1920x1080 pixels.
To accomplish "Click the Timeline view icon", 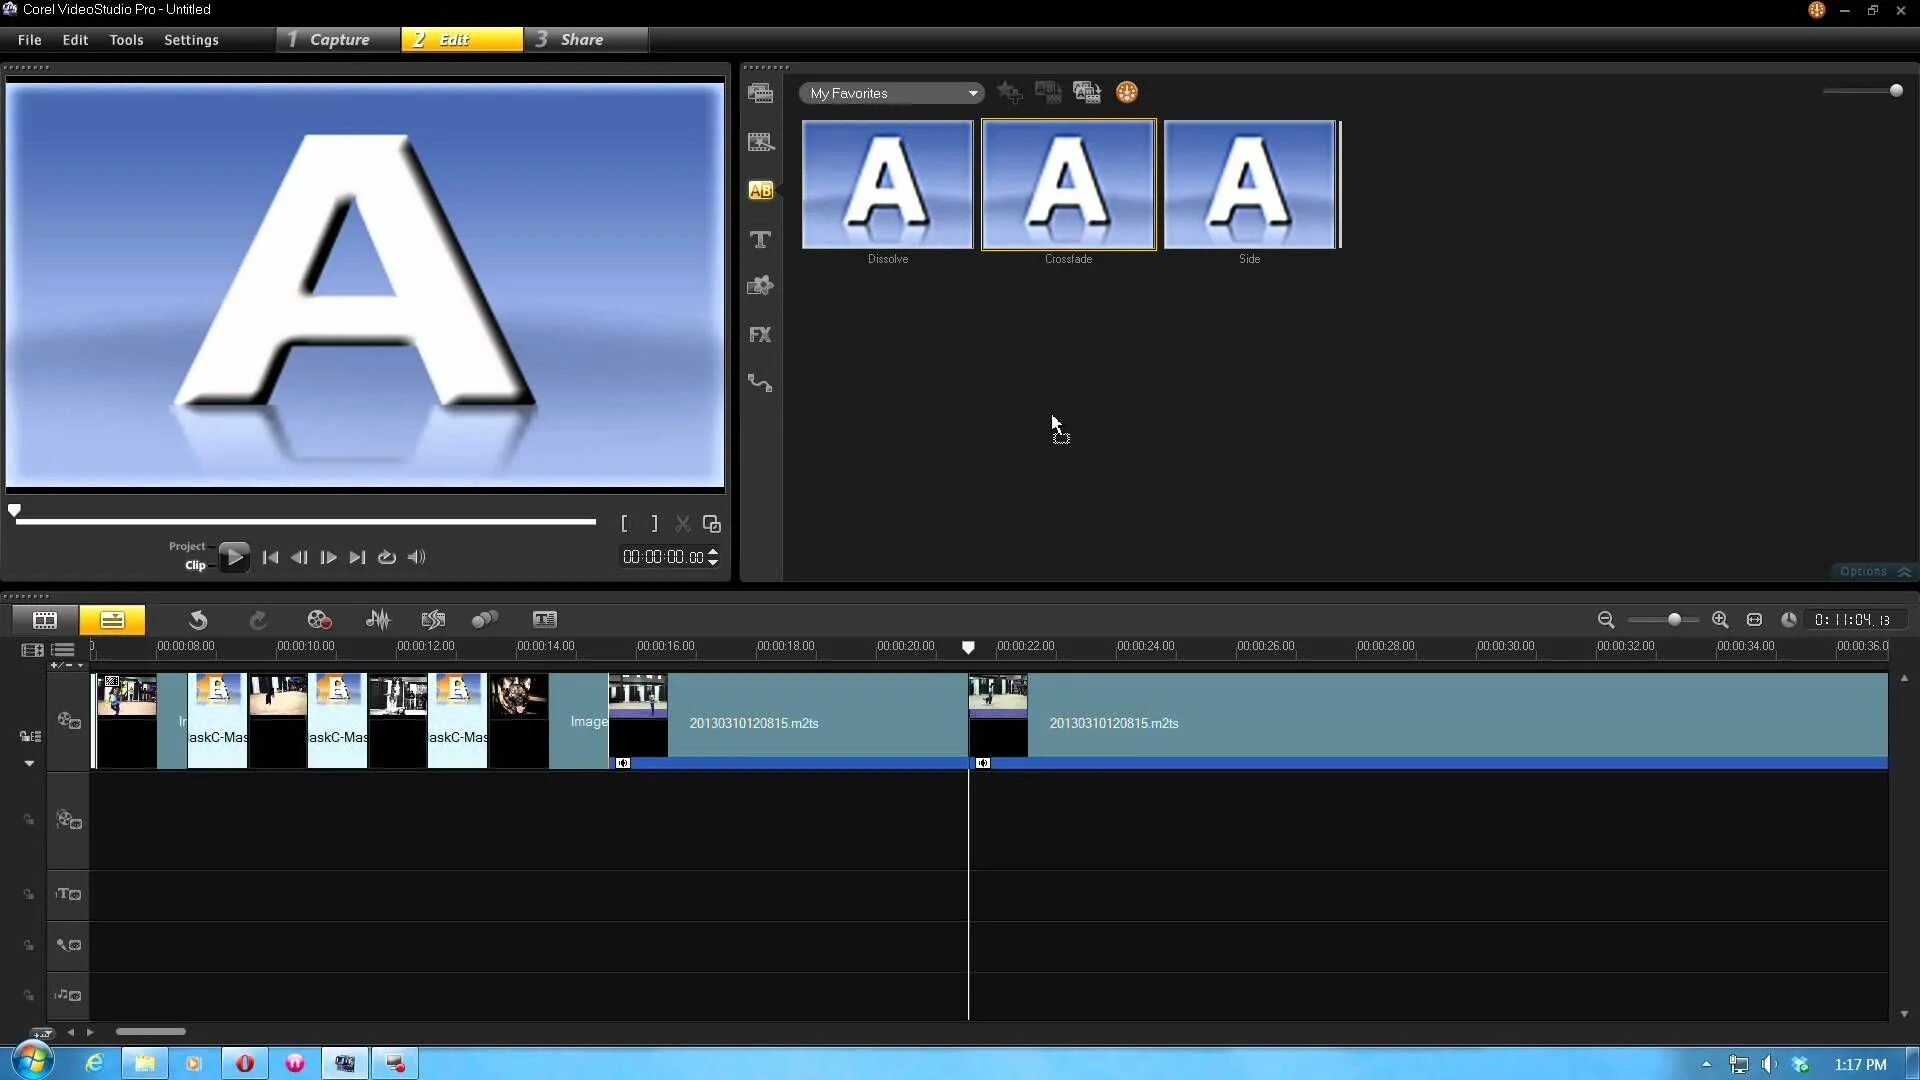I will [112, 618].
